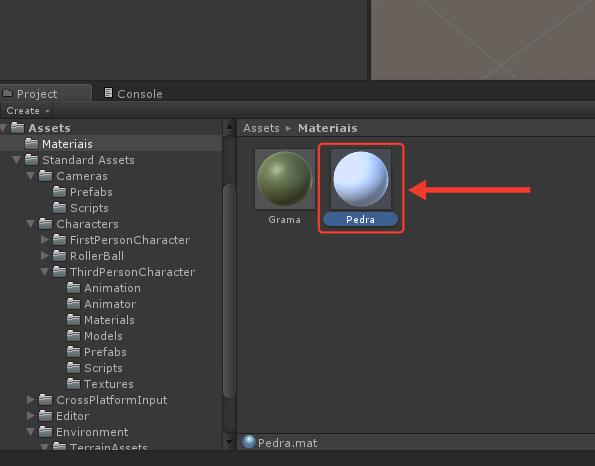Image resolution: width=595 pixels, height=466 pixels.
Task: Click Assets in the breadcrumb path
Action: (x=261, y=128)
